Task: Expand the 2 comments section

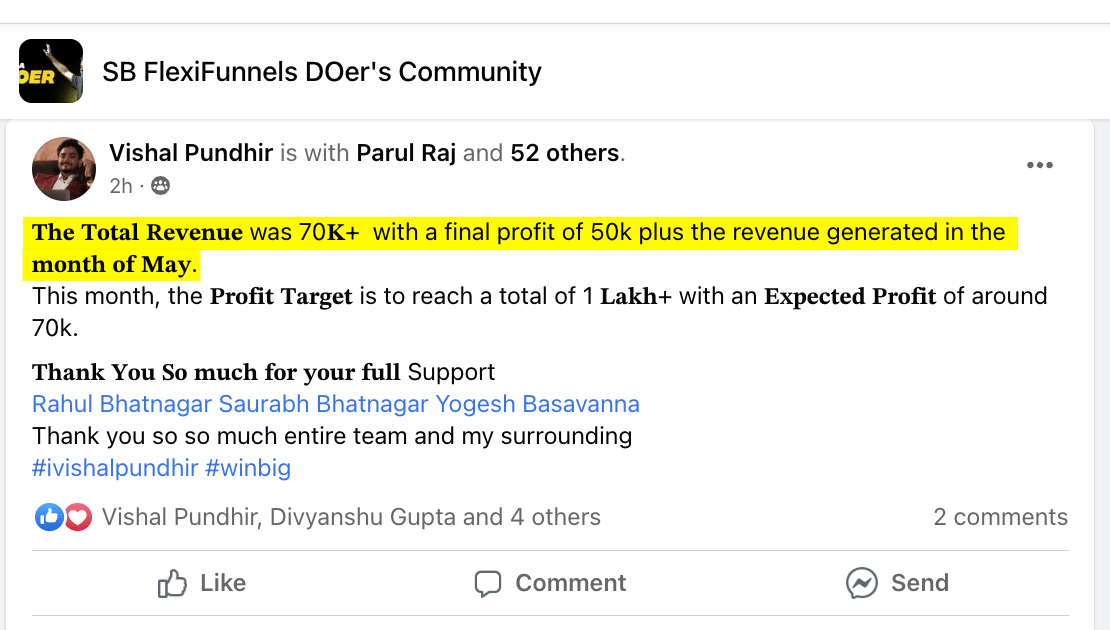Action: (1000, 517)
